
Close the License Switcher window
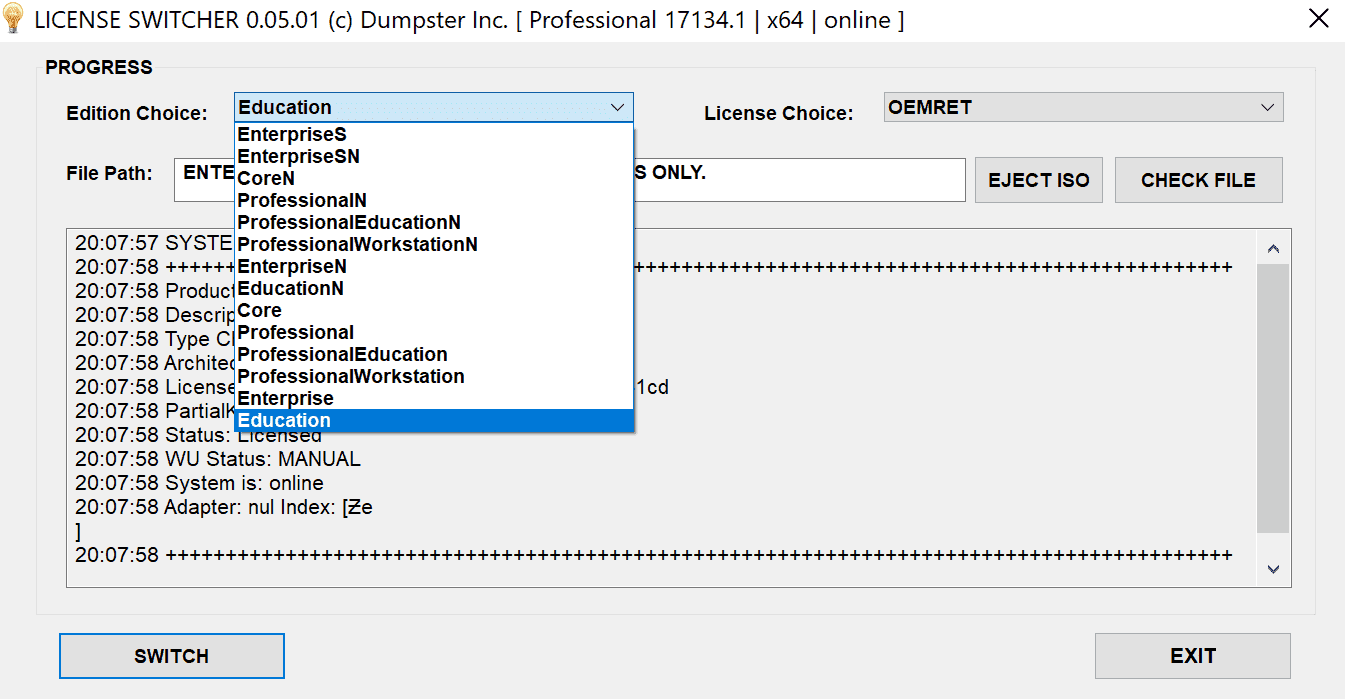coord(1318,18)
